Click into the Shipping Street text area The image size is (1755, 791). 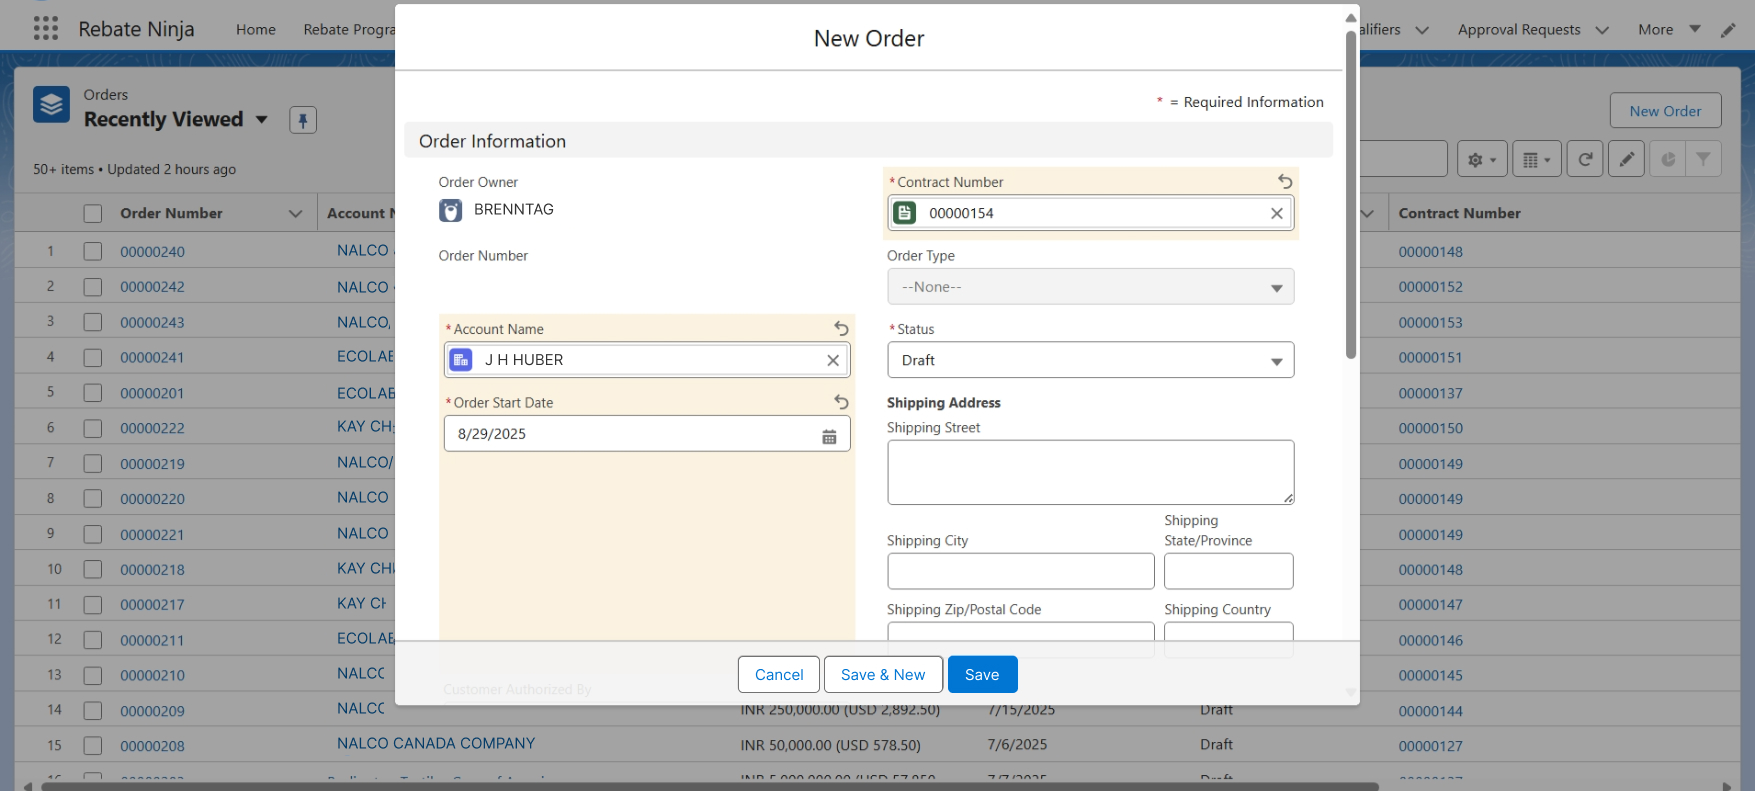click(x=1089, y=472)
